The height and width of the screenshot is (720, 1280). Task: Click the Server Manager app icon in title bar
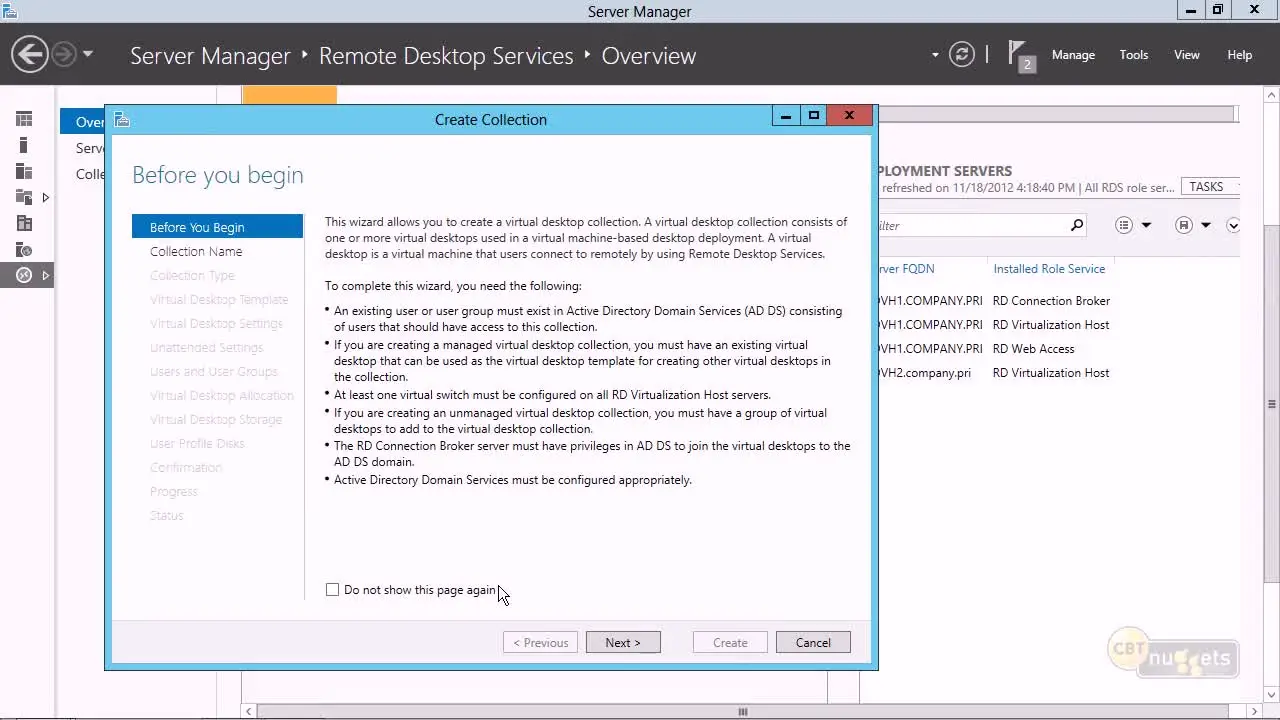click(x=9, y=11)
